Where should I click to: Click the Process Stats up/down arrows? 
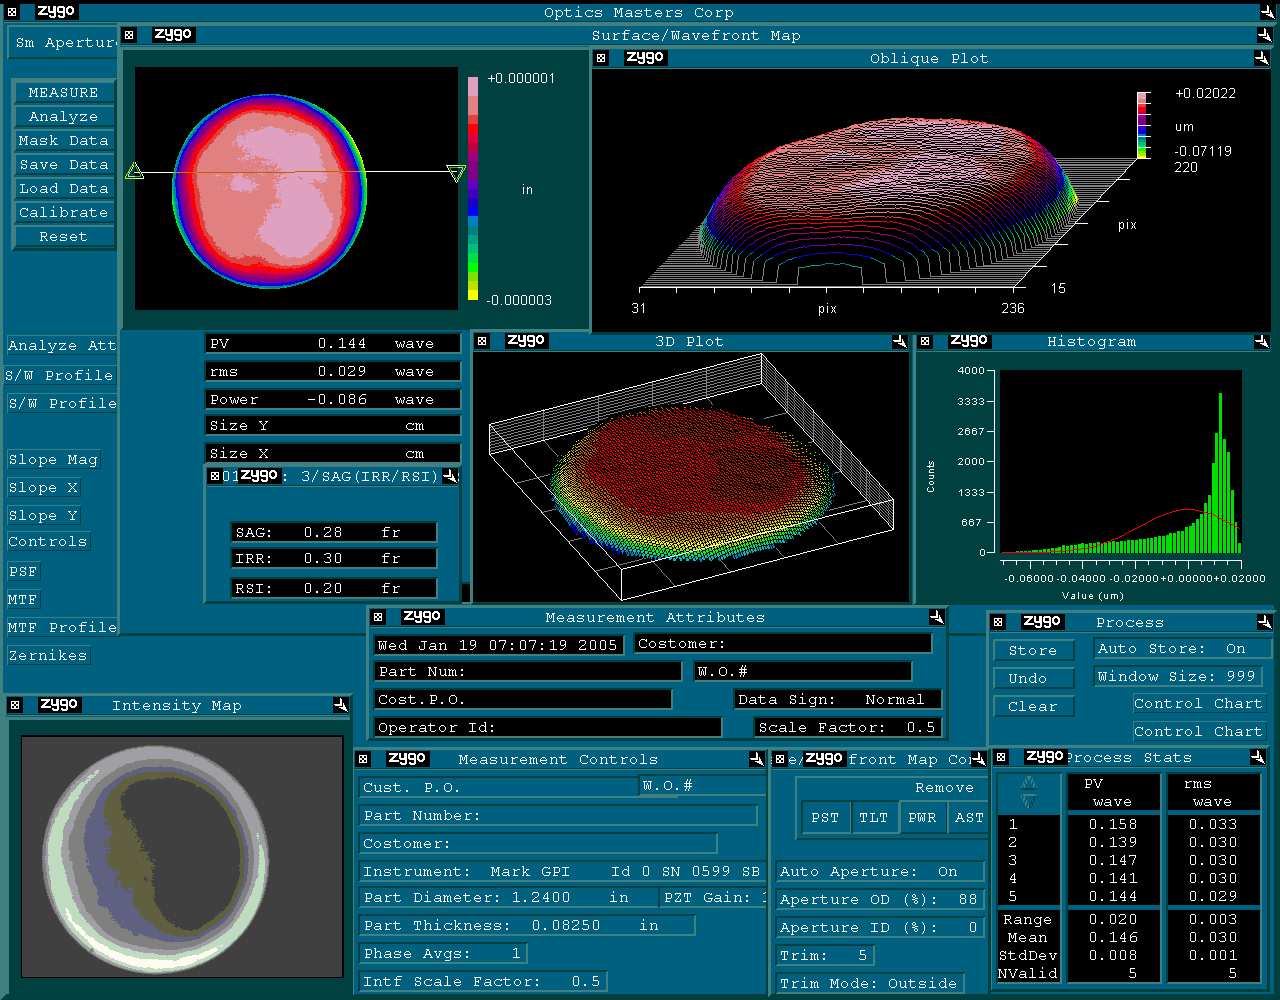click(1029, 793)
